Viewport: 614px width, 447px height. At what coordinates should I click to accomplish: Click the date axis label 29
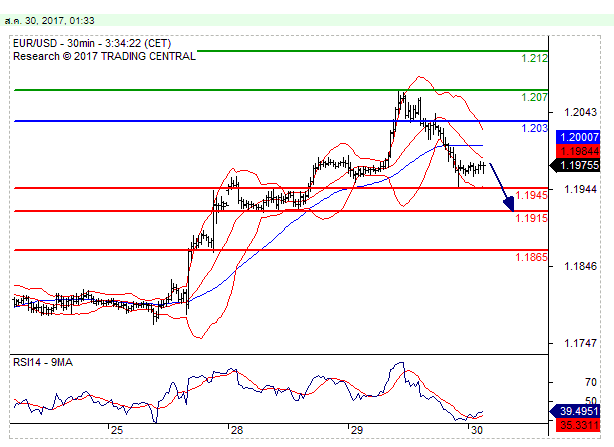tap(357, 430)
